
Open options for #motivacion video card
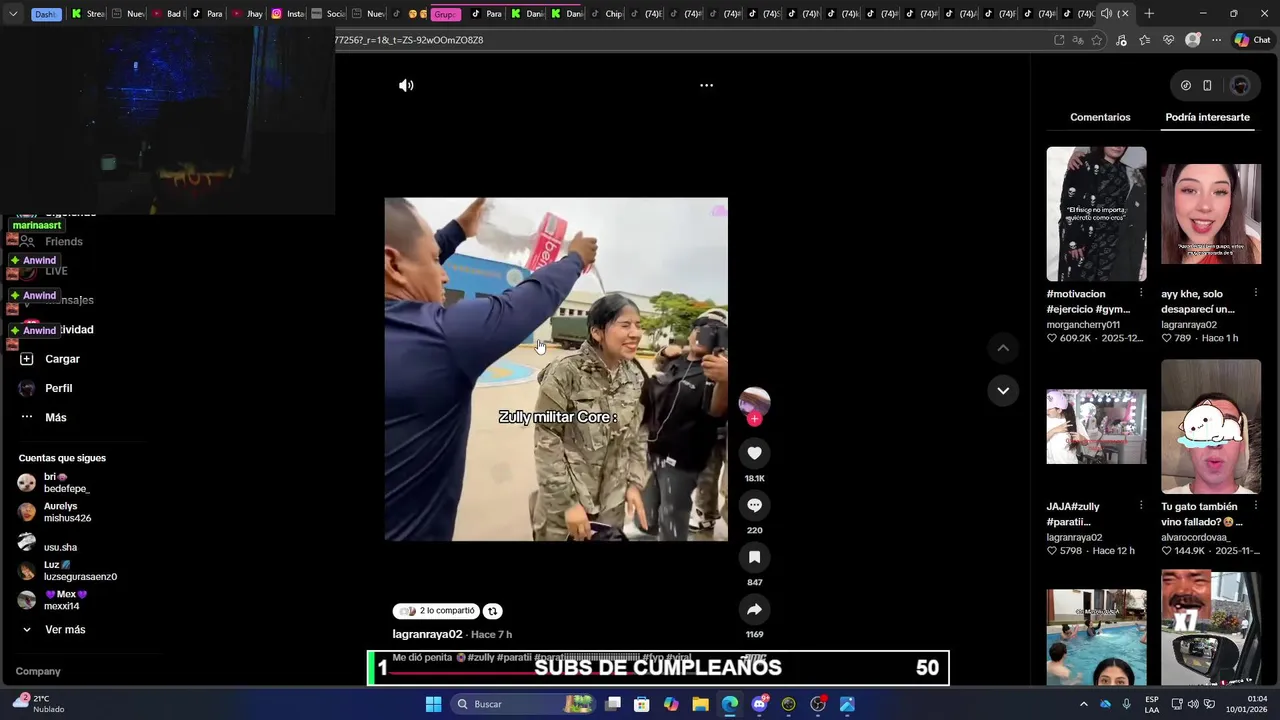(x=1141, y=293)
